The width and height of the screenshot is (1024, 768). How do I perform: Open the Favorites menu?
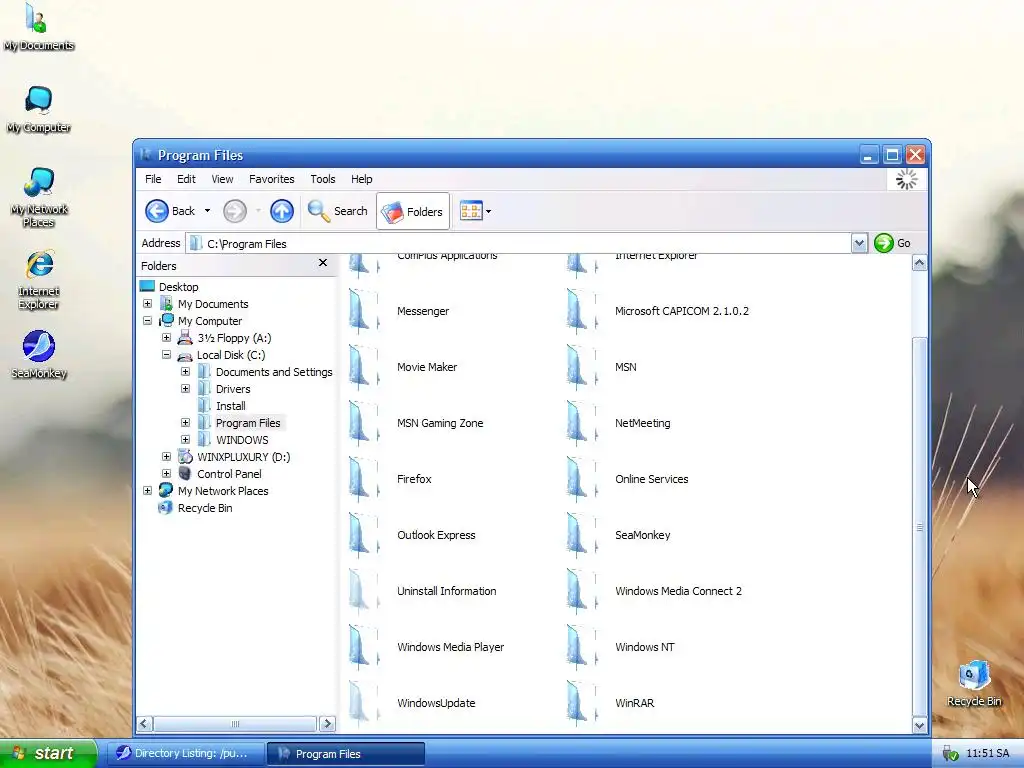click(272, 179)
